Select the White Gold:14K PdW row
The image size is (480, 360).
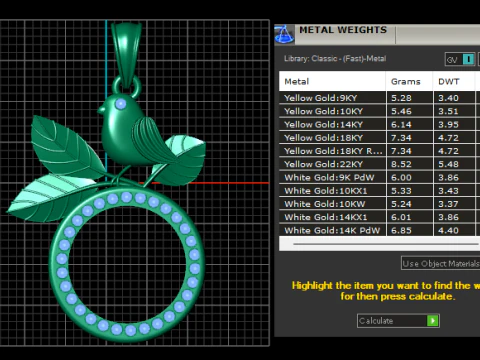[379, 230]
